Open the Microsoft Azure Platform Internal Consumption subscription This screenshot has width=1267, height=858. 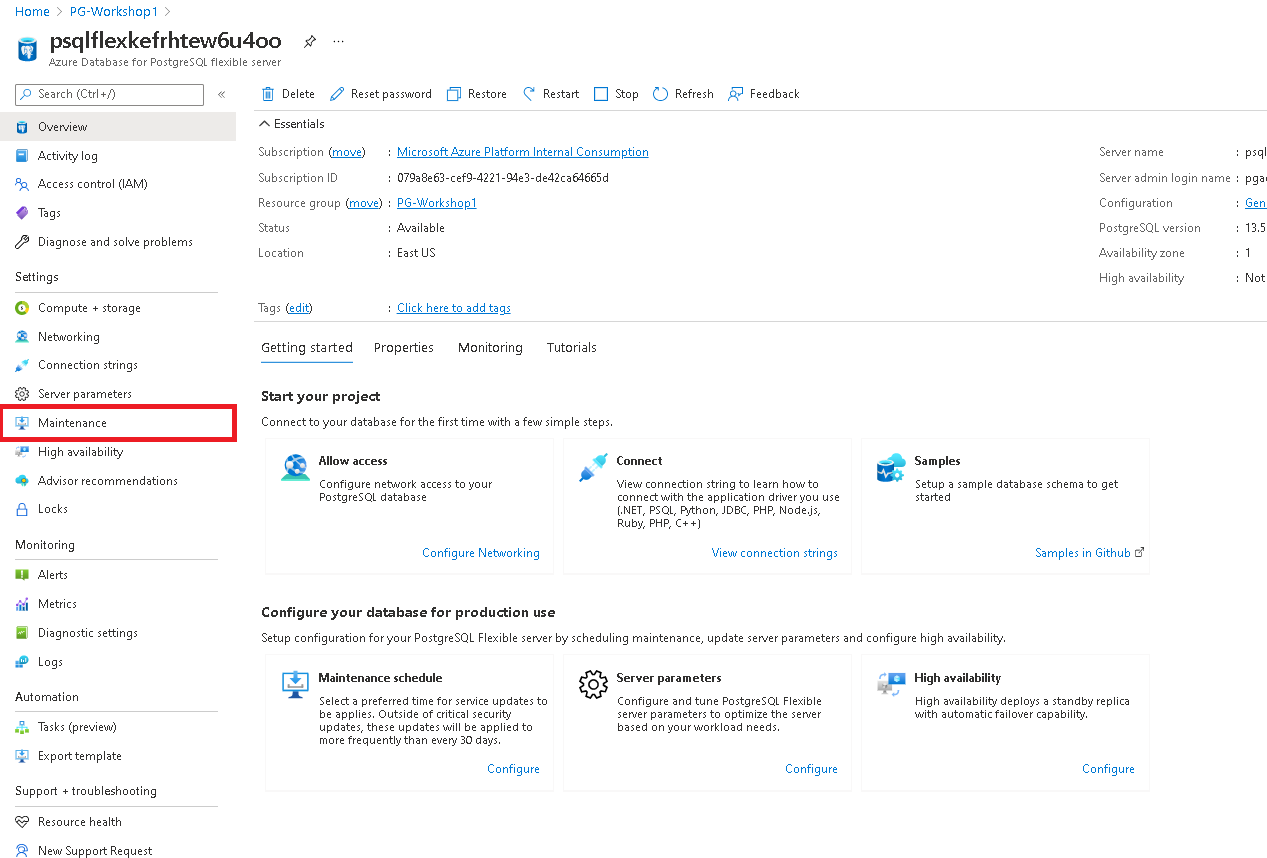[x=522, y=152]
